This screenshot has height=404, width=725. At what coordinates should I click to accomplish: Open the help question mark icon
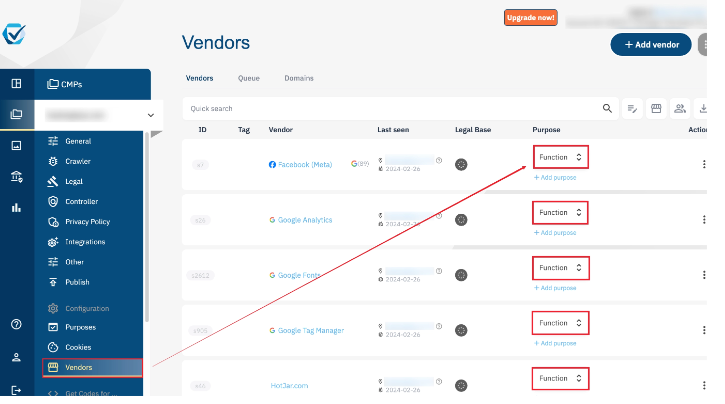[16, 324]
